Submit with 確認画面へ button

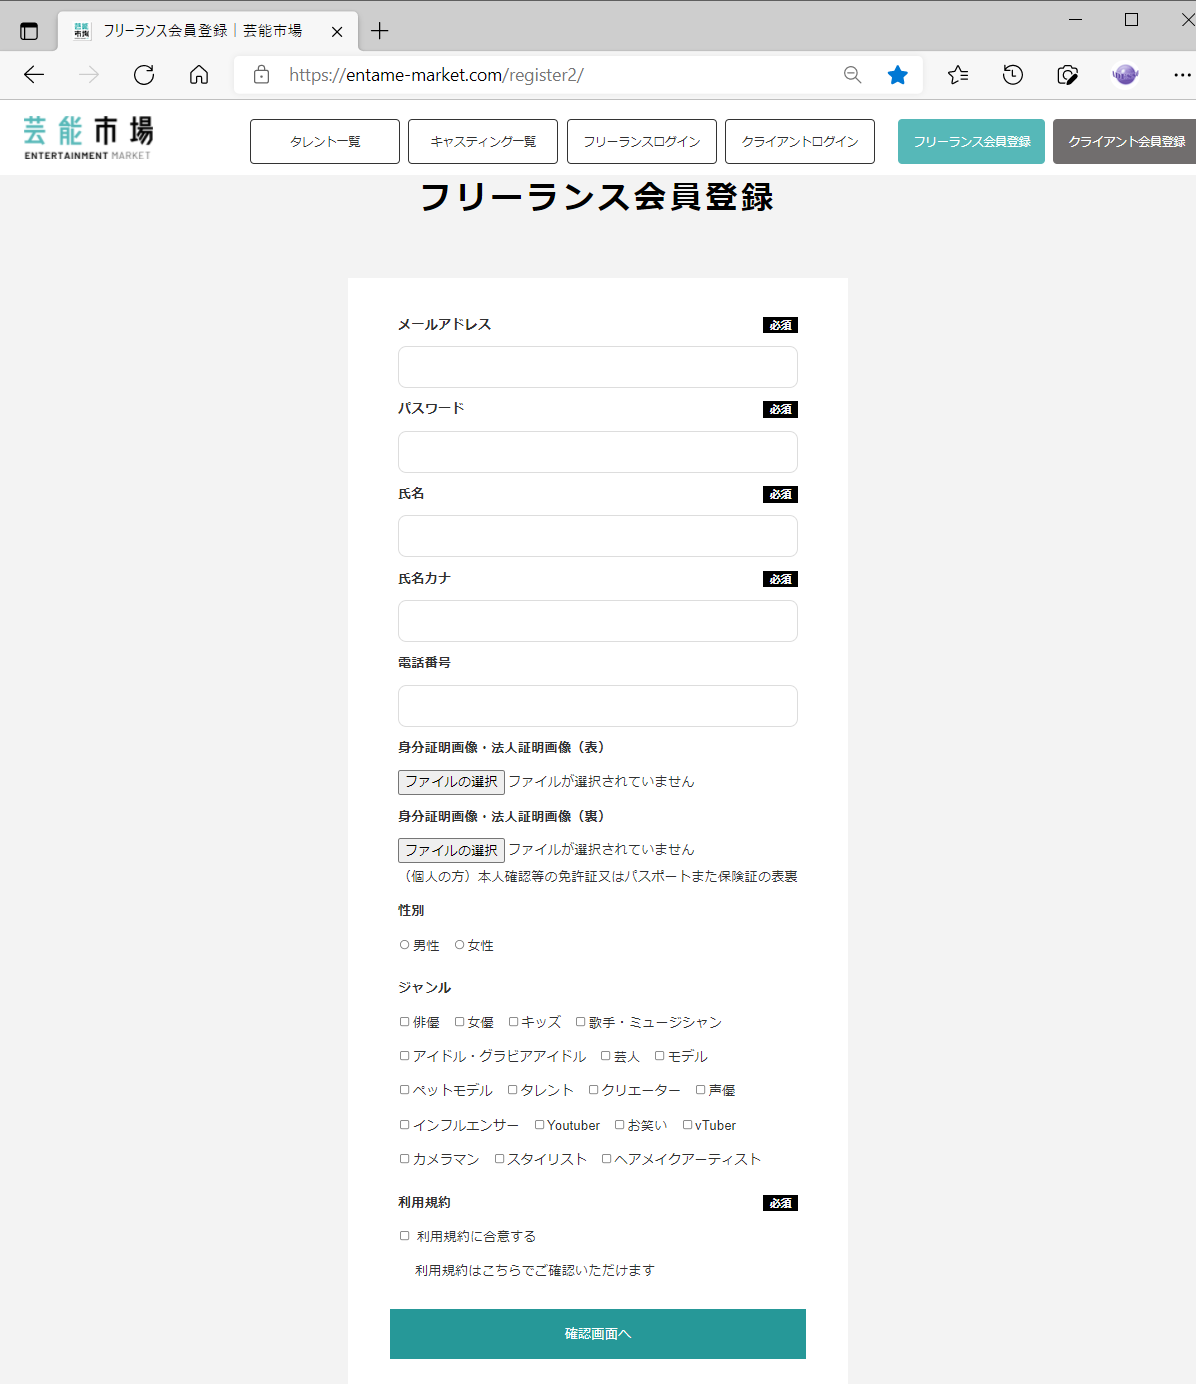[598, 1334]
